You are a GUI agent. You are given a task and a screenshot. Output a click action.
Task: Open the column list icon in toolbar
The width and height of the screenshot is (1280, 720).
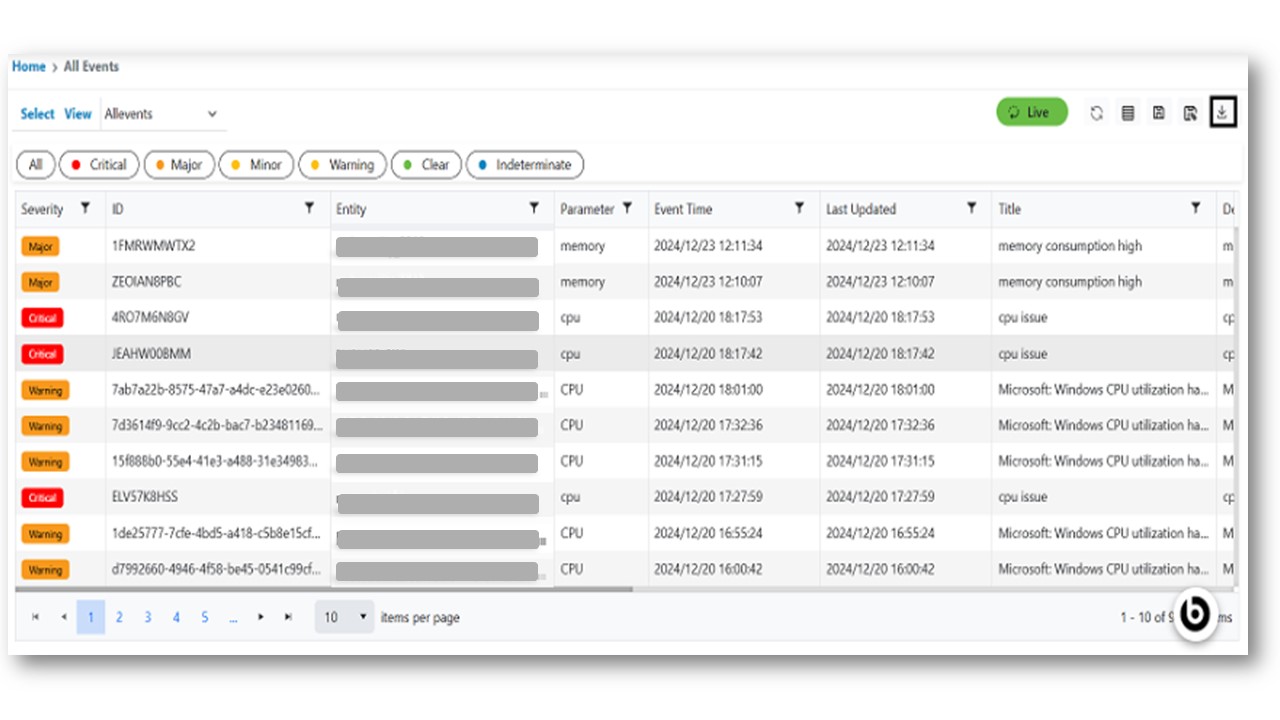point(1127,113)
